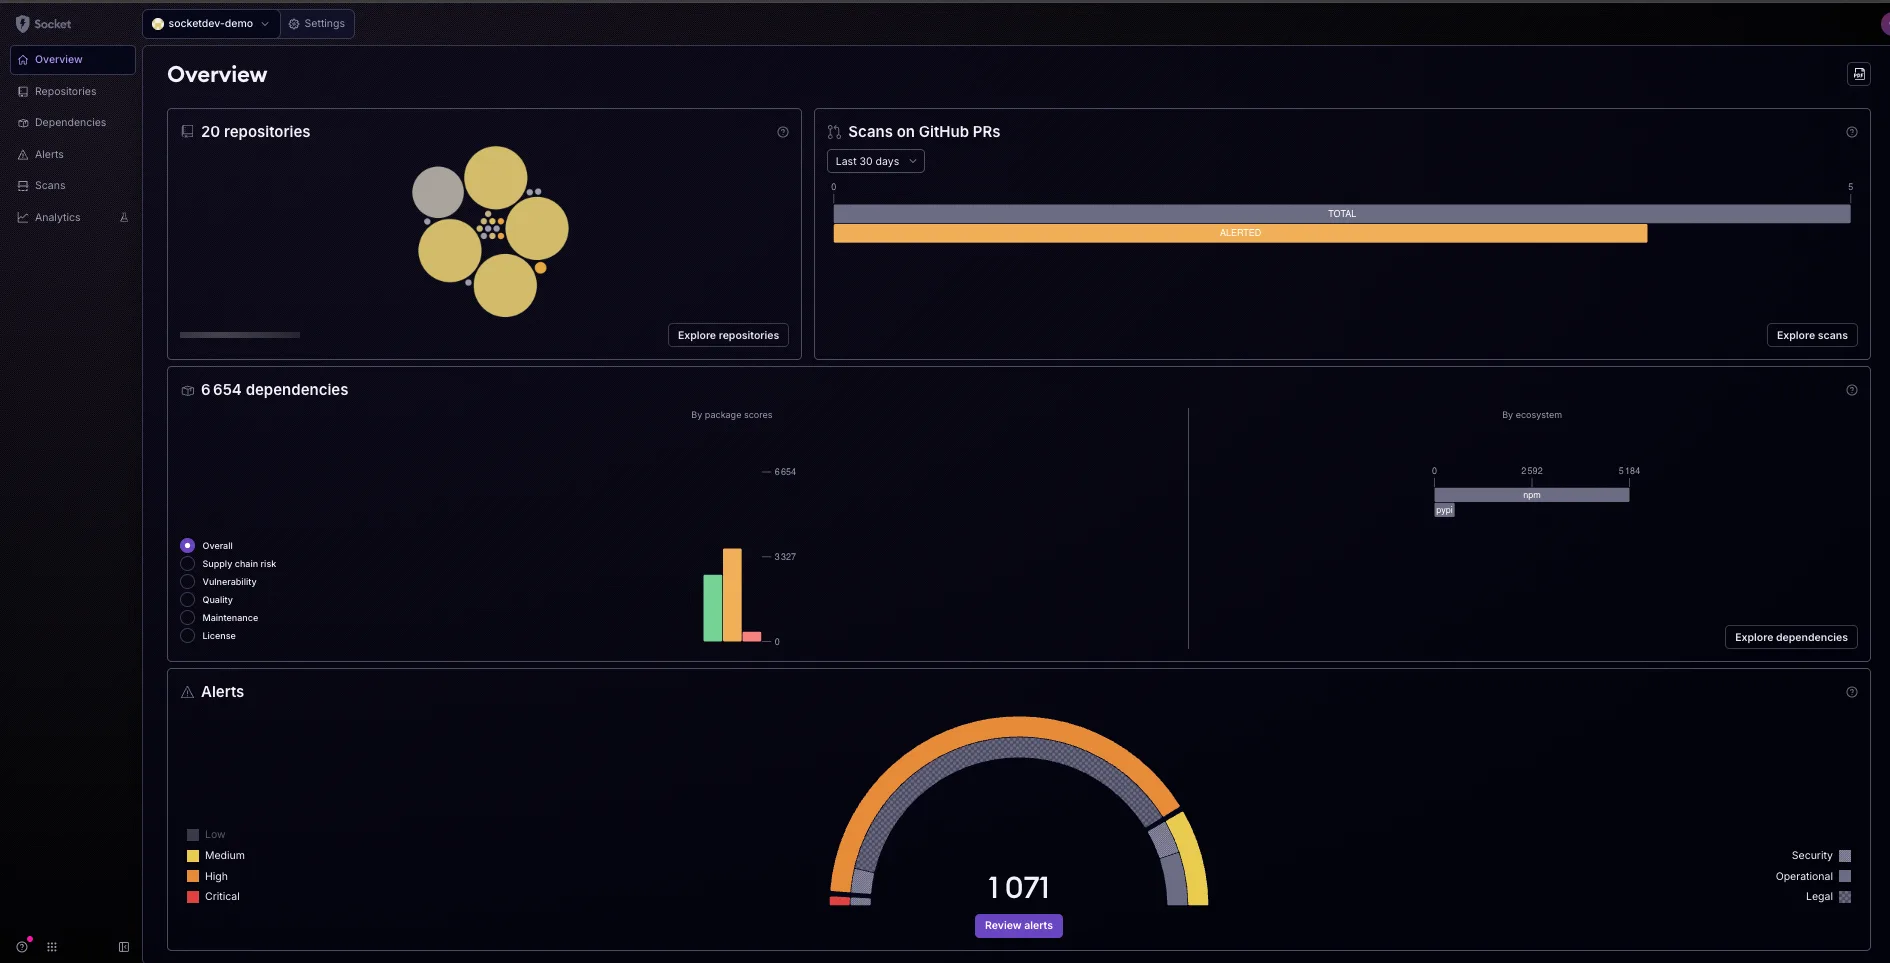Click the Socket shield logo
1890x963 pixels.
click(x=23, y=23)
